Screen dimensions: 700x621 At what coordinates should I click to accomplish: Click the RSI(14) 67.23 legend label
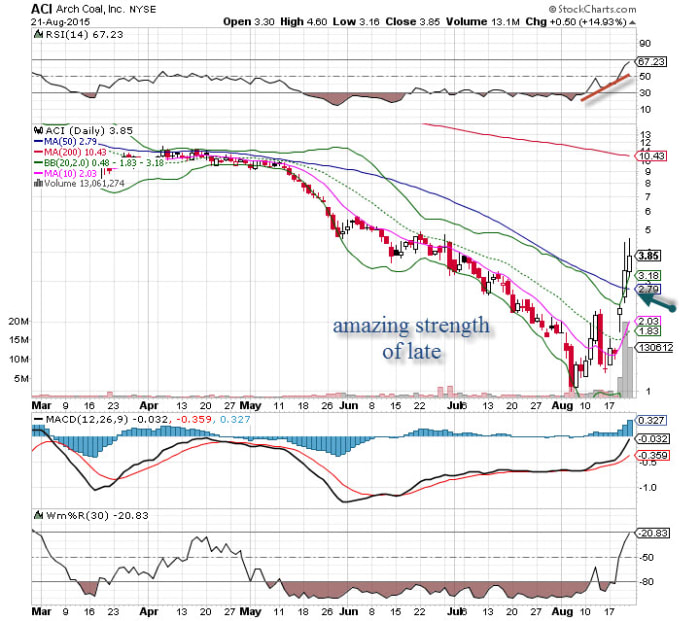pyautogui.click(x=84, y=34)
